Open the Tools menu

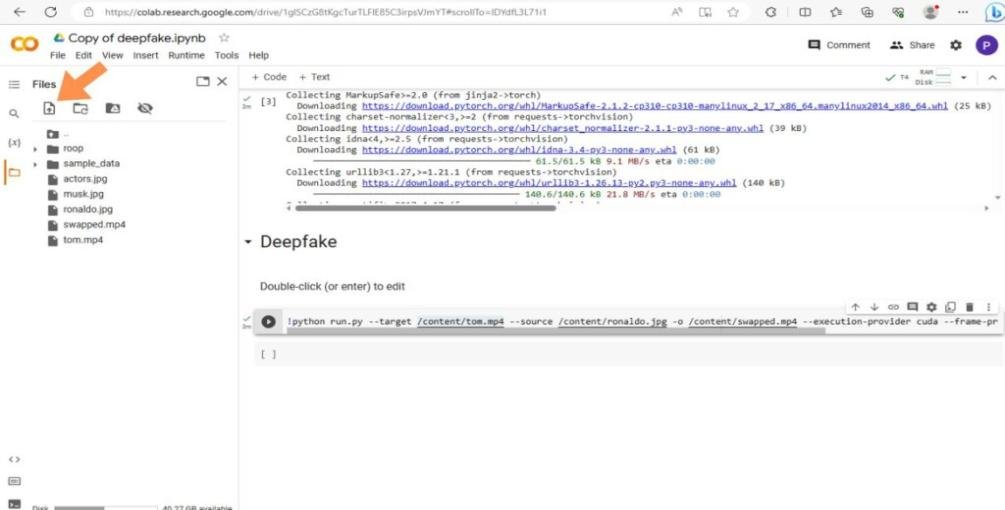coord(226,55)
